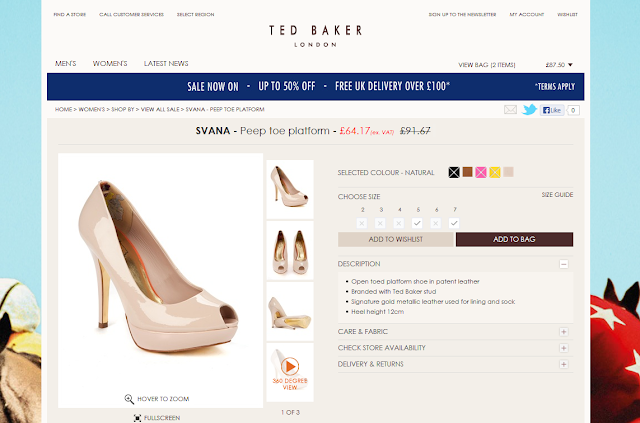Play the 360 degree view

tap(290, 366)
